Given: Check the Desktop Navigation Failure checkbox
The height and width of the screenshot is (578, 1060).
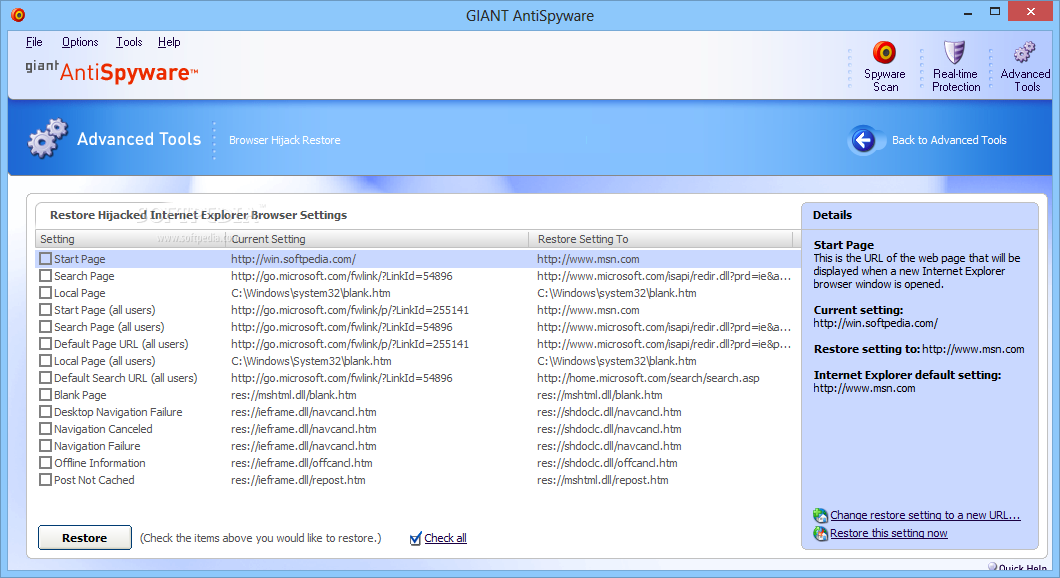Looking at the screenshot, I should 45,412.
